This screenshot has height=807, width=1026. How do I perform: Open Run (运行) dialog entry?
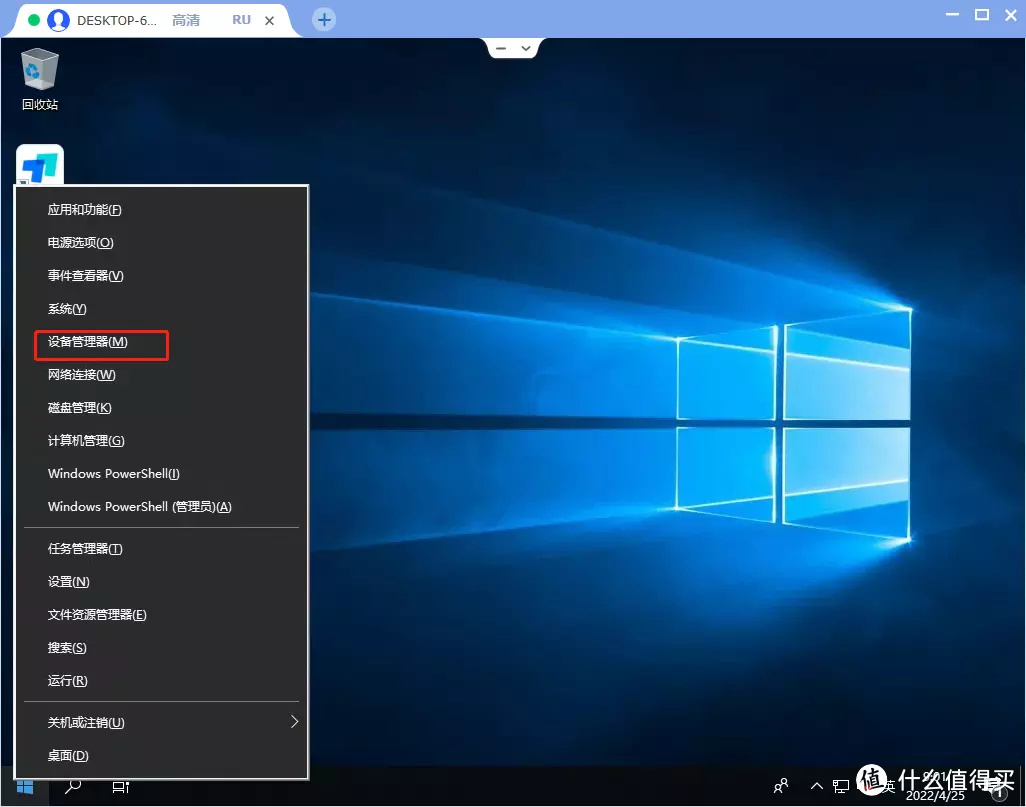(x=161, y=681)
